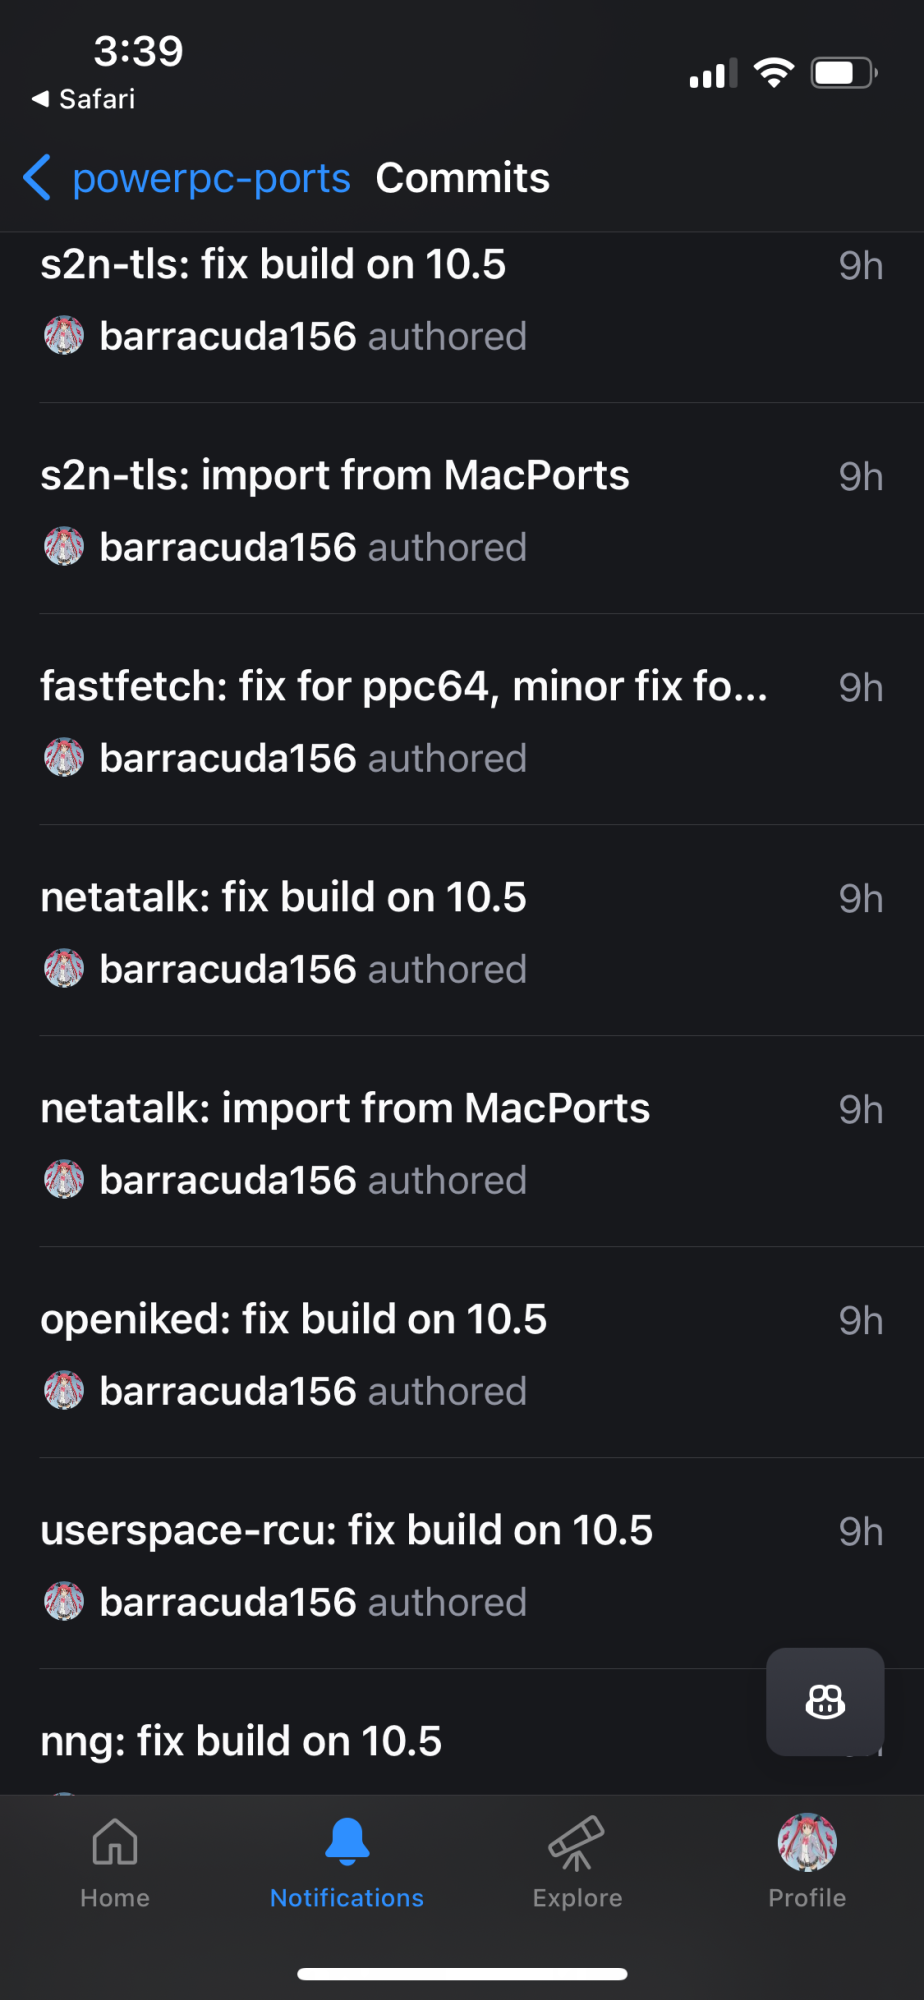Tap avatar beside openiked commit author
The height and width of the screenshot is (2000, 924).
64,1391
